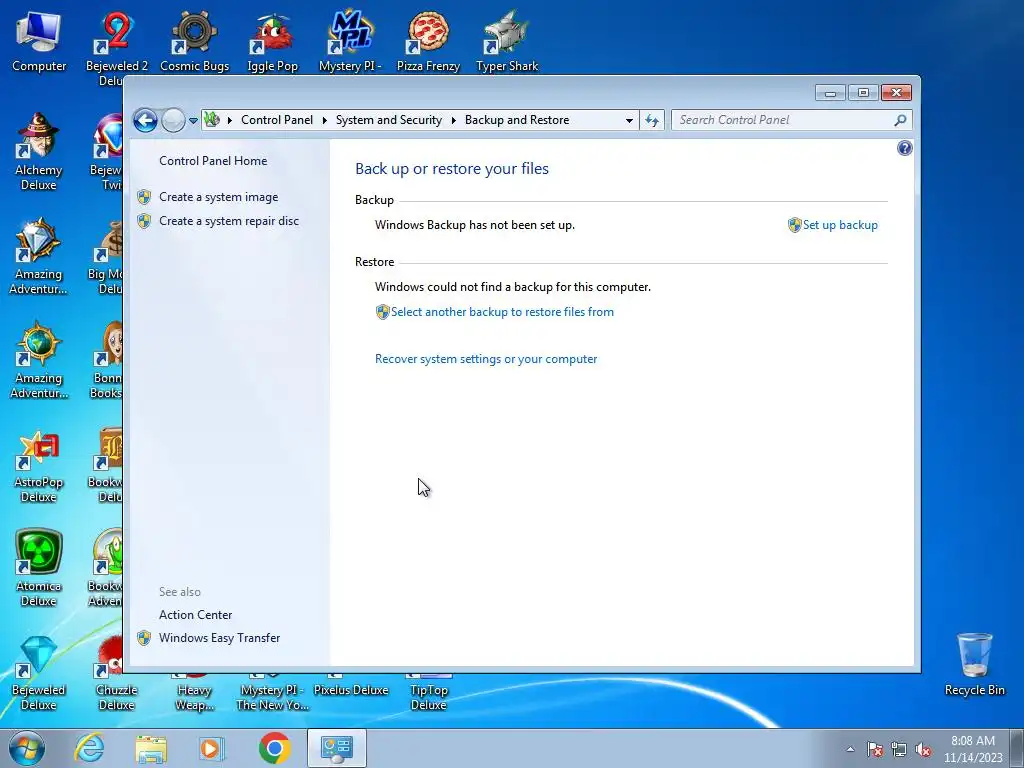Open Windows Easy Transfer link
This screenshot has height=768, width=1024.
coord(219,638)
